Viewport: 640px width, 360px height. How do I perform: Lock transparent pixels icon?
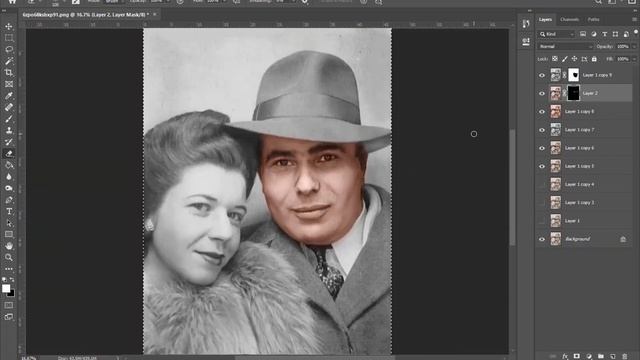(555, 59)
